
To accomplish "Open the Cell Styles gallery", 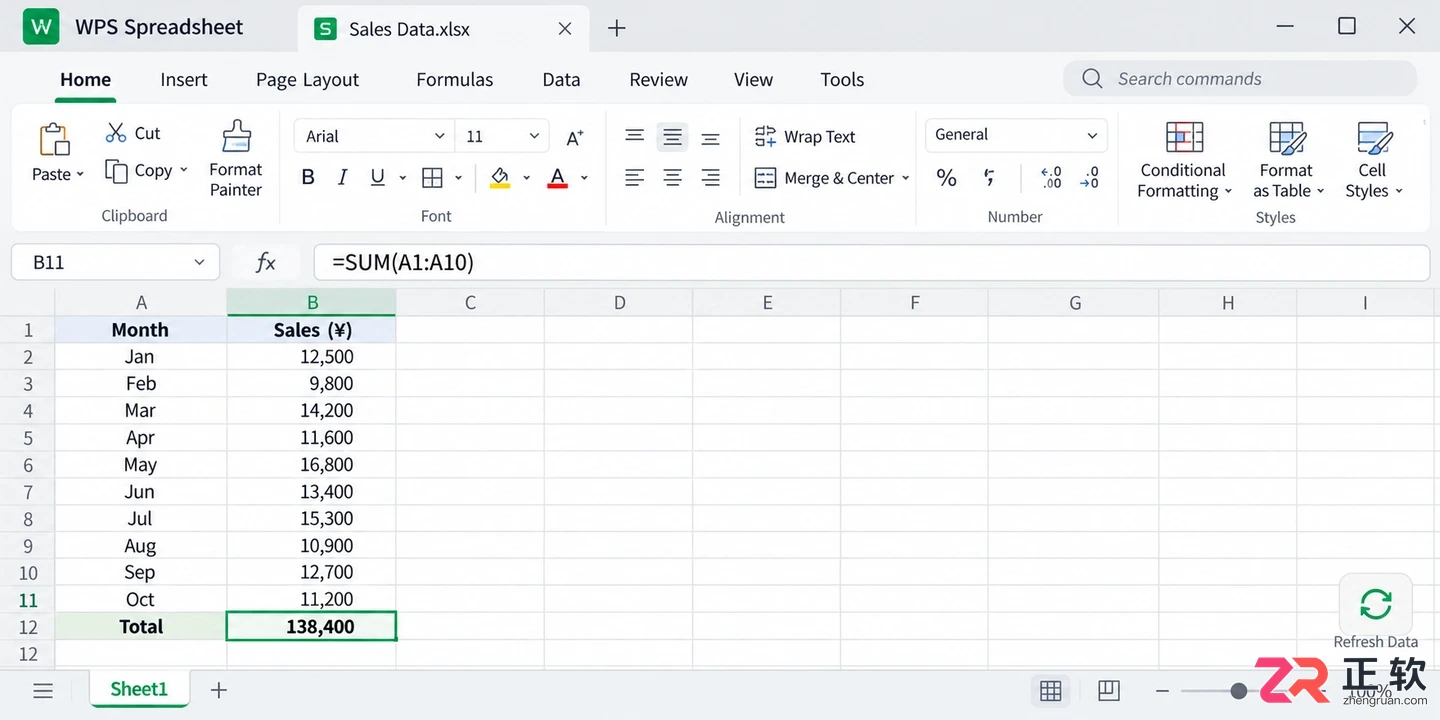I will coord(1374,160).
